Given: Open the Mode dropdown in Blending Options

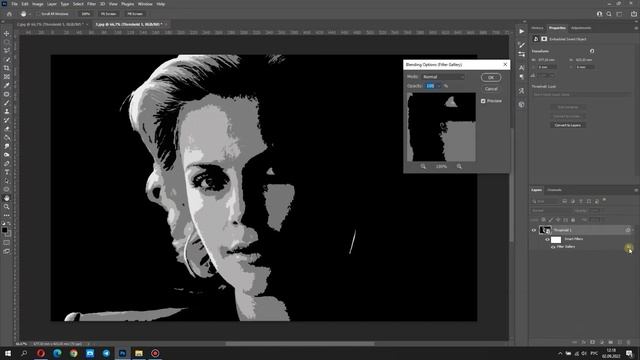Looking at the screenshot, I should click(x=443, y=77).
